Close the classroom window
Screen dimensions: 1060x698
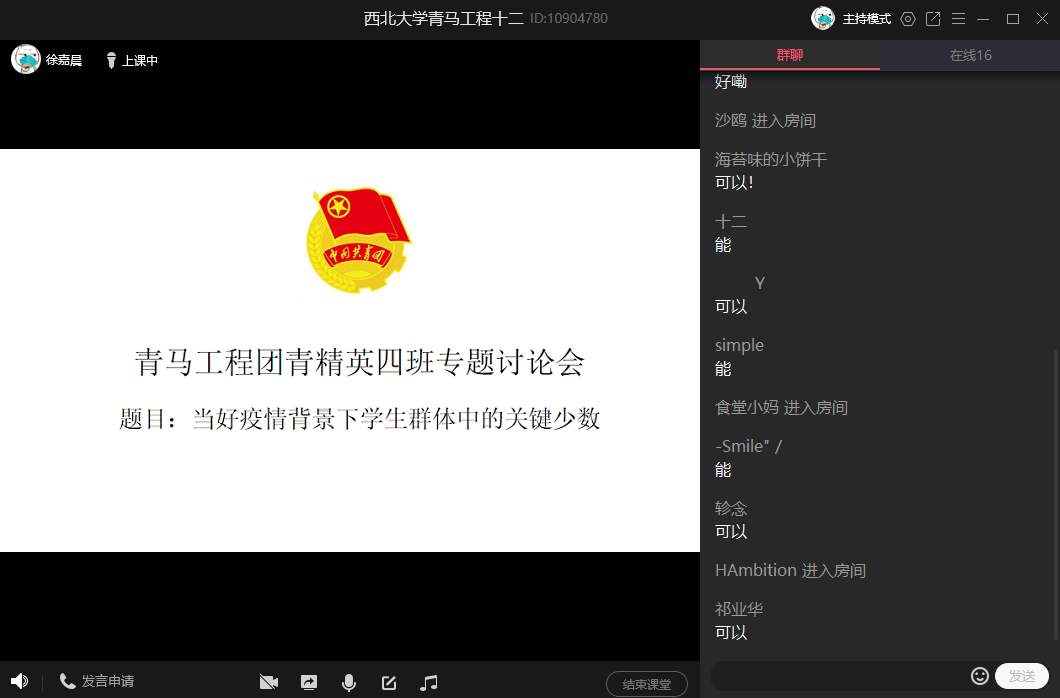(1042, 19)
